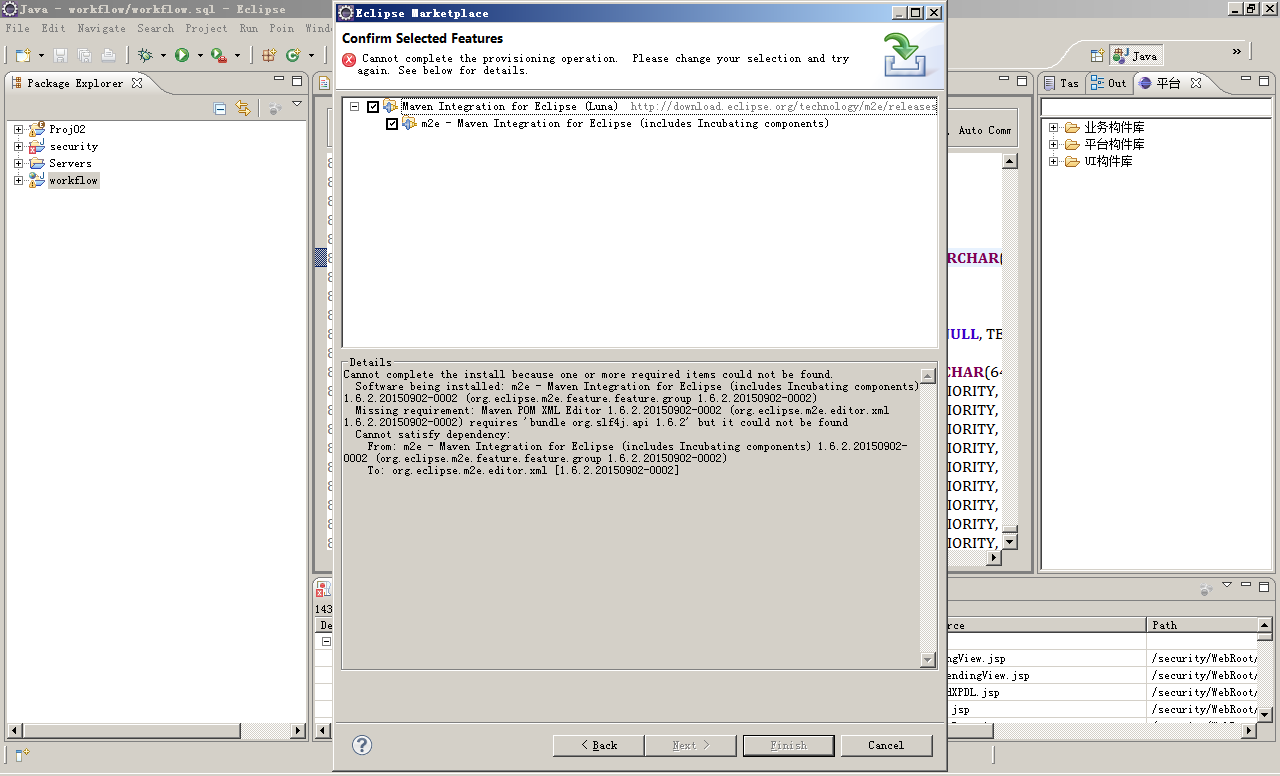Click the green Run icon
The width and height of the screenshot is (1280, 776).
pos(182,55)
